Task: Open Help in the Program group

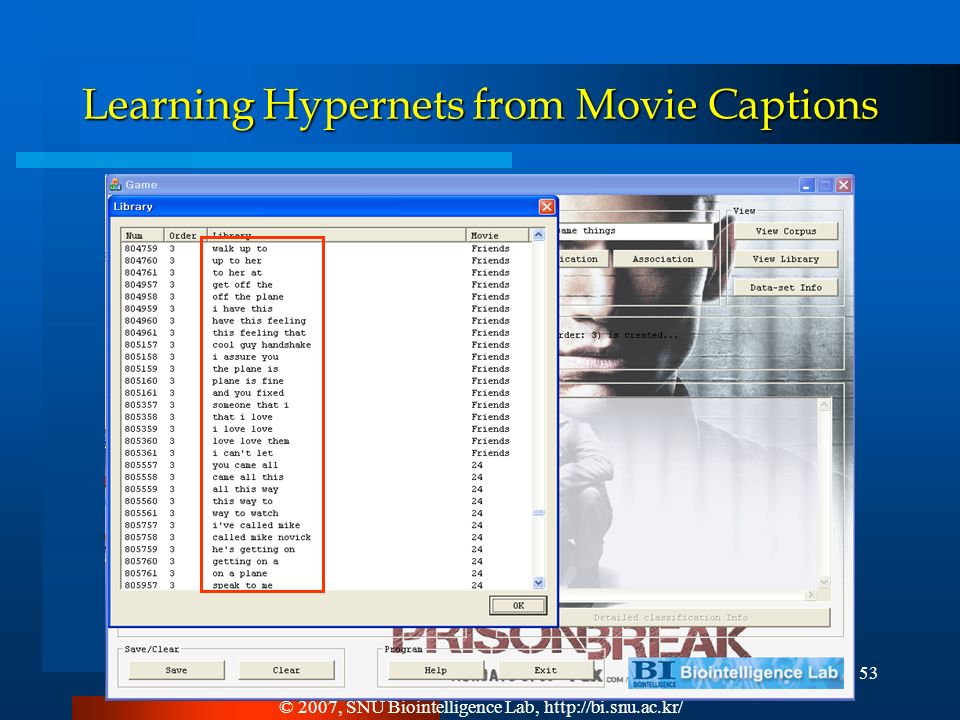Action: click(x=436, y=670)
